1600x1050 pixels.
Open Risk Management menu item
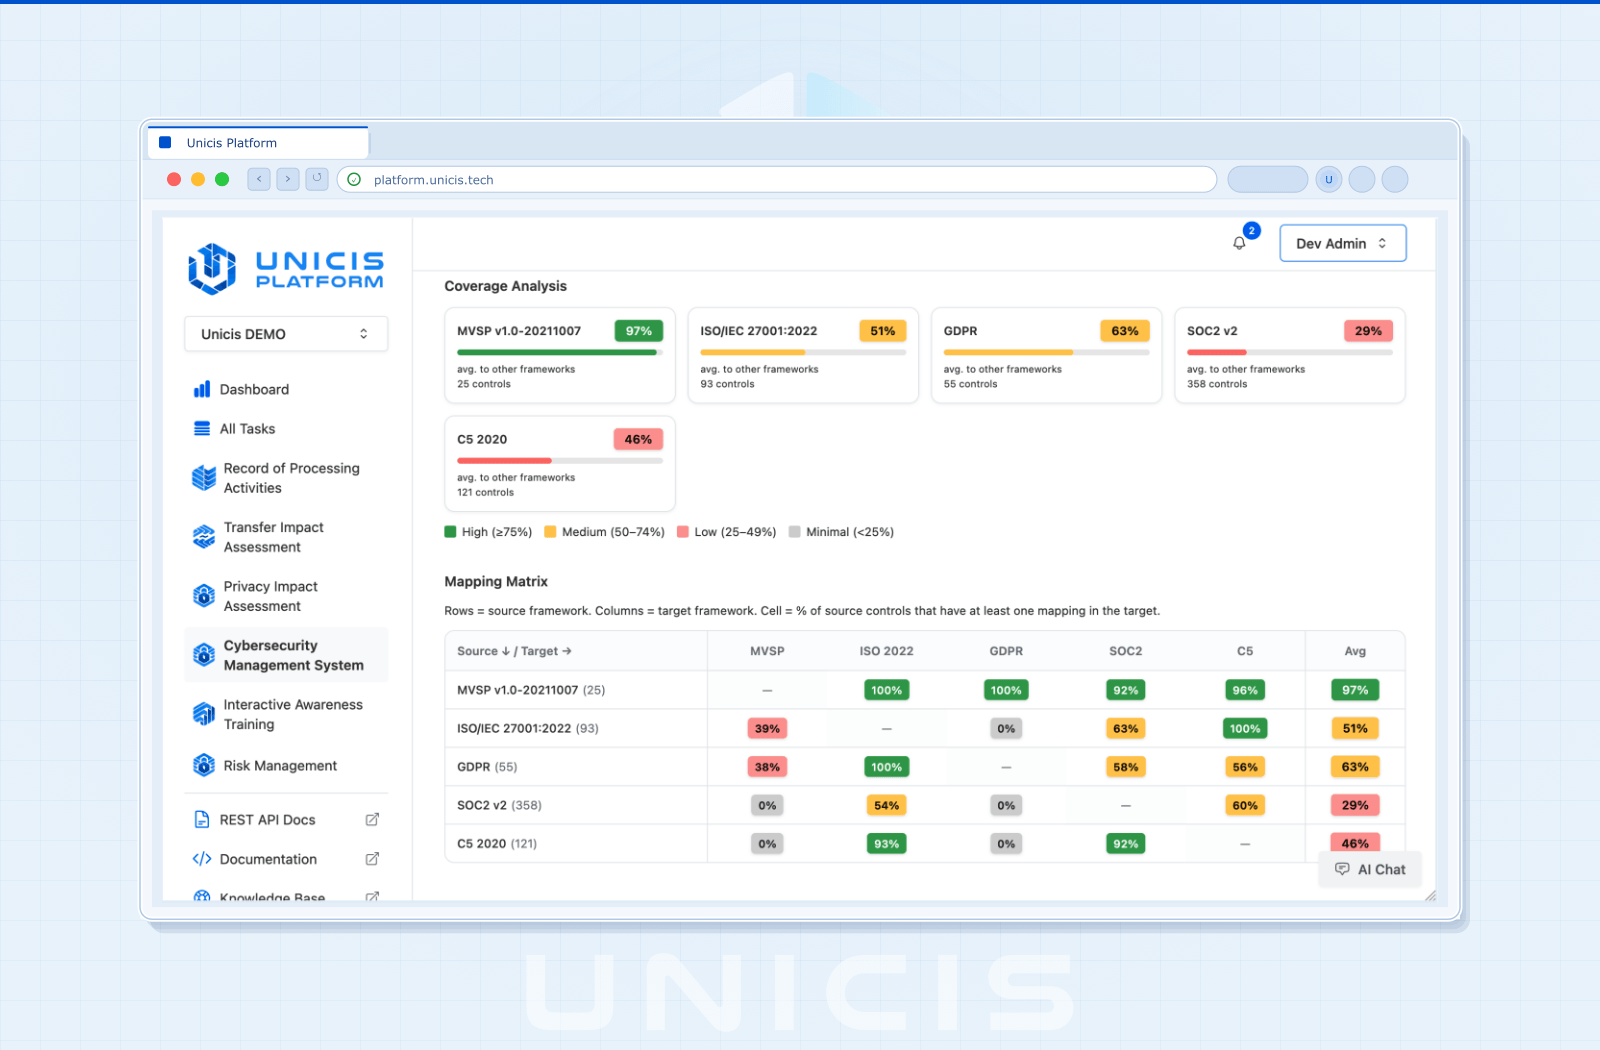286,765
